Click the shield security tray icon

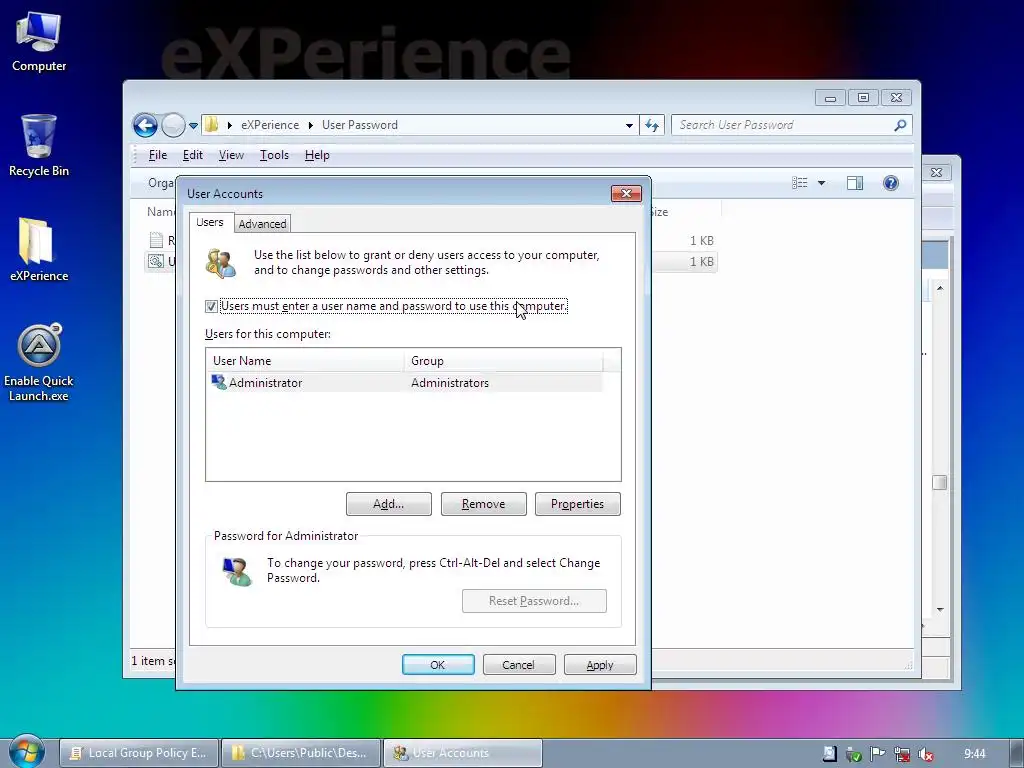(854, 754)
